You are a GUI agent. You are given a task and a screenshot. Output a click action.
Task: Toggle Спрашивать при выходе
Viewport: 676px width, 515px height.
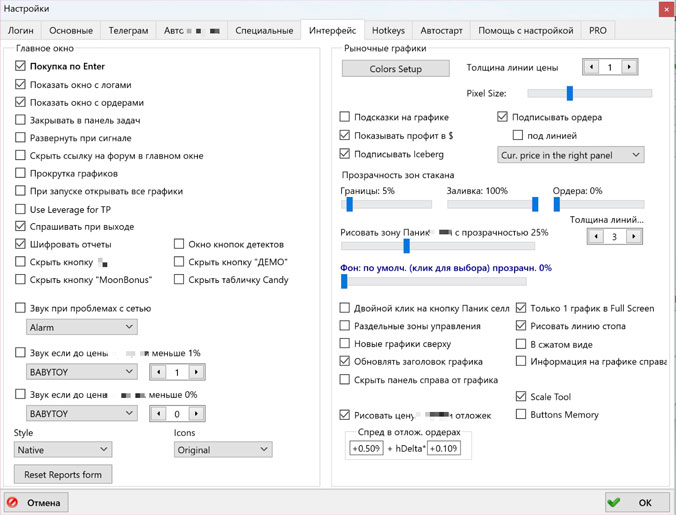click(20, 226)
